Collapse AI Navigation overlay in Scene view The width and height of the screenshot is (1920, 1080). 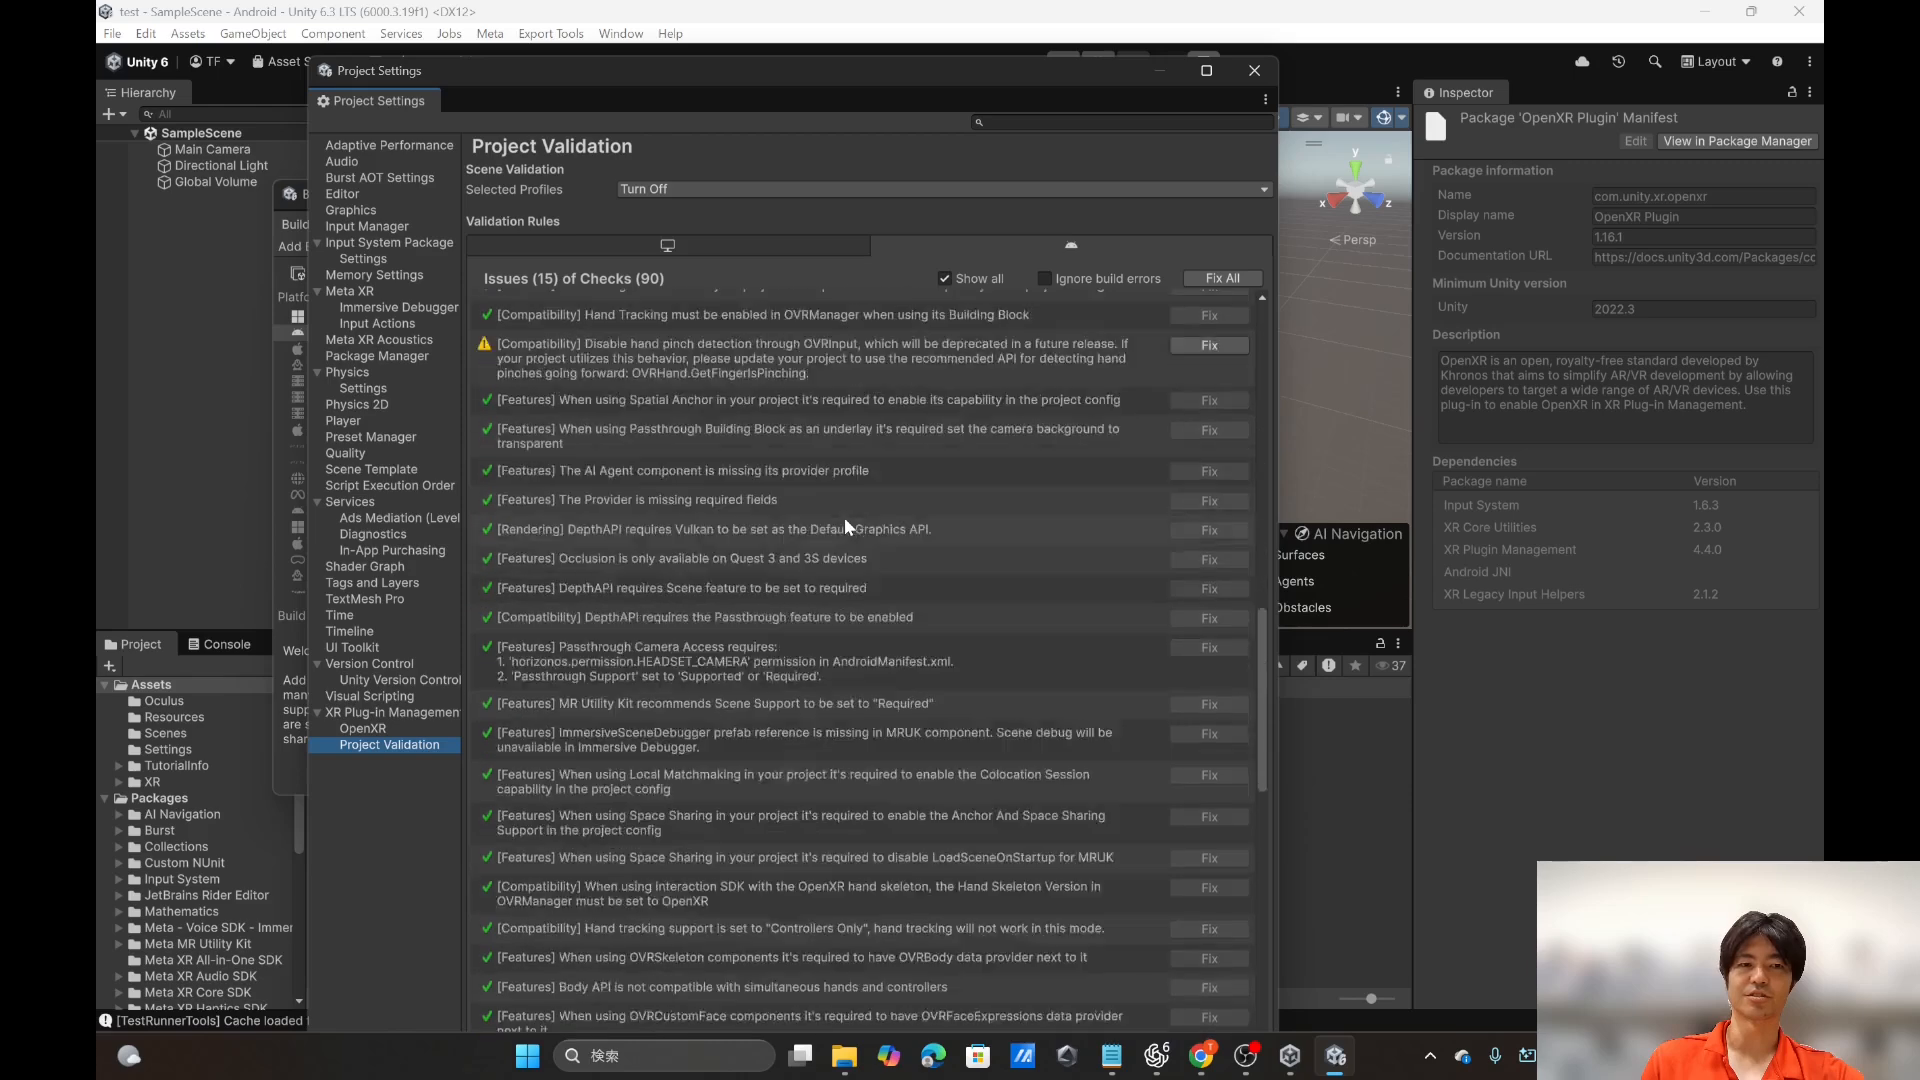pyautogui.click(x=1285, y=534)
